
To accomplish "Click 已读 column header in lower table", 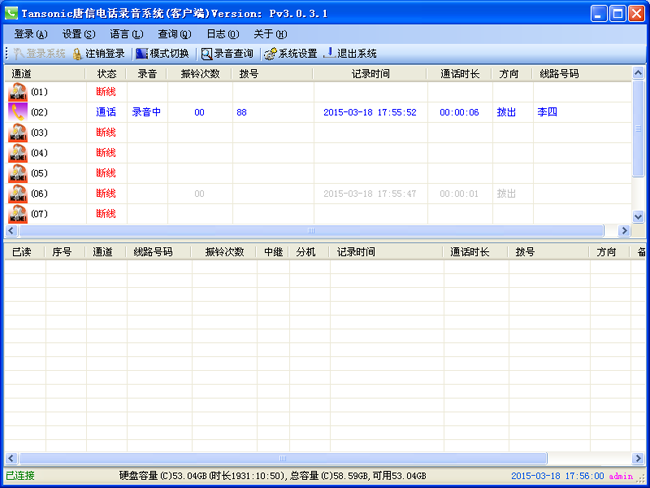I will coord(22,252).
